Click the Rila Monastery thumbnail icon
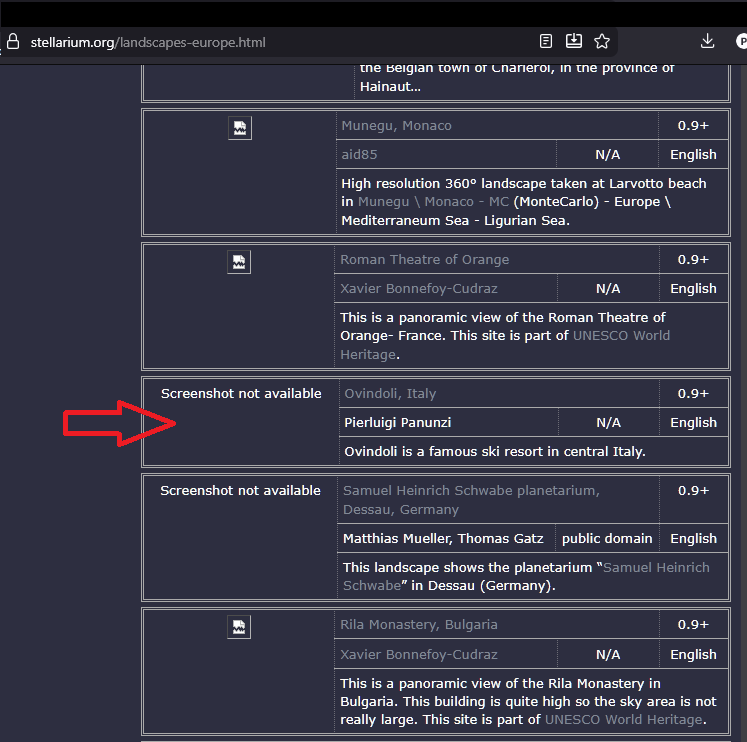Image resolution: width=747 pixels, height=742 pixels. pyautogui.click(x=239, y=627)
